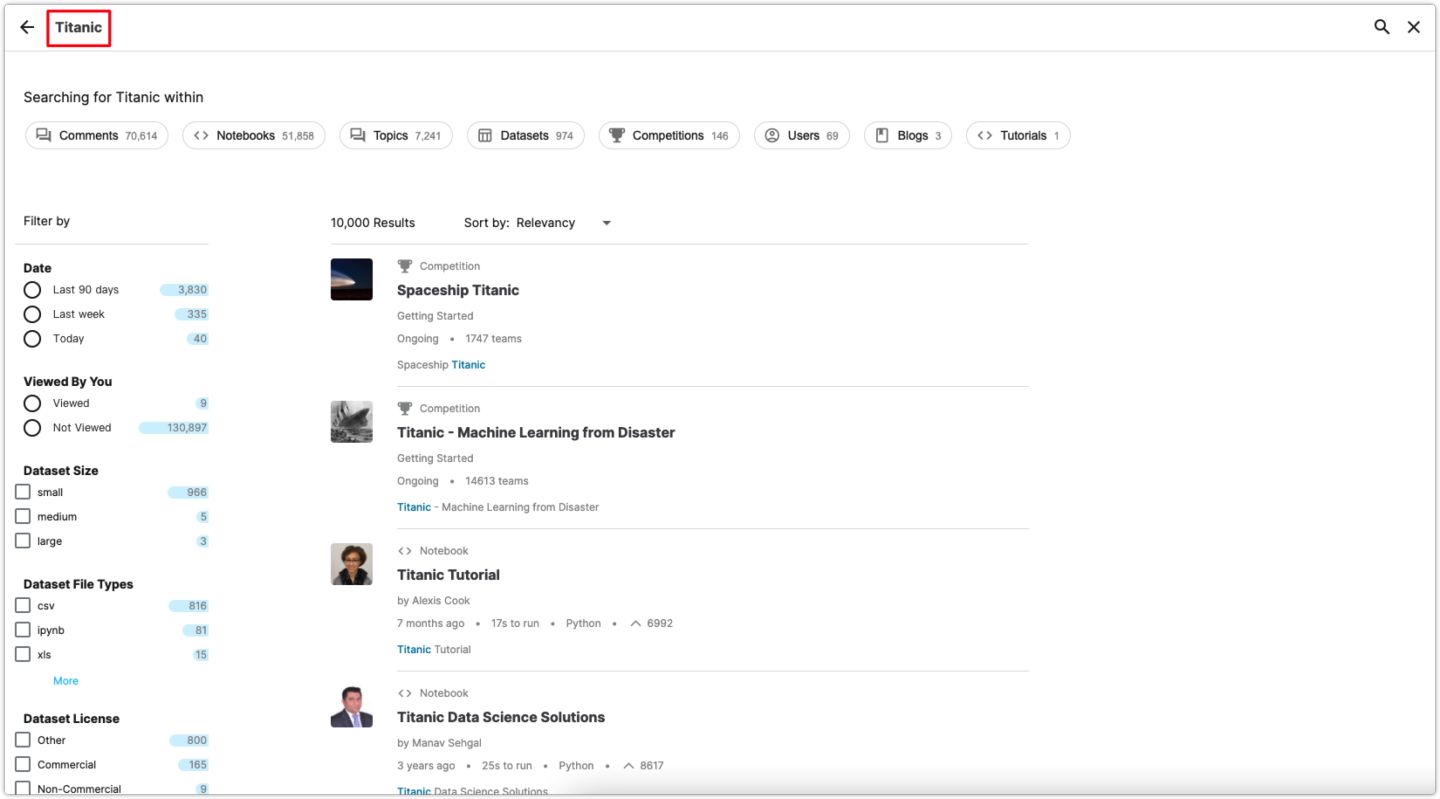Click Manav Sehgal's avatar thumbnail
Screen dimensions: 1440x799
(x=352, y=706)
